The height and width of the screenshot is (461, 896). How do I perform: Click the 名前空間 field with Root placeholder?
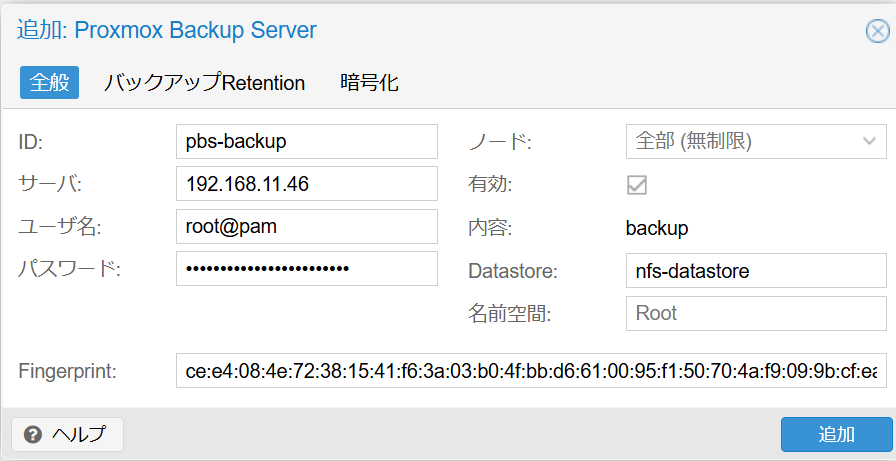[x=756, y=313]
